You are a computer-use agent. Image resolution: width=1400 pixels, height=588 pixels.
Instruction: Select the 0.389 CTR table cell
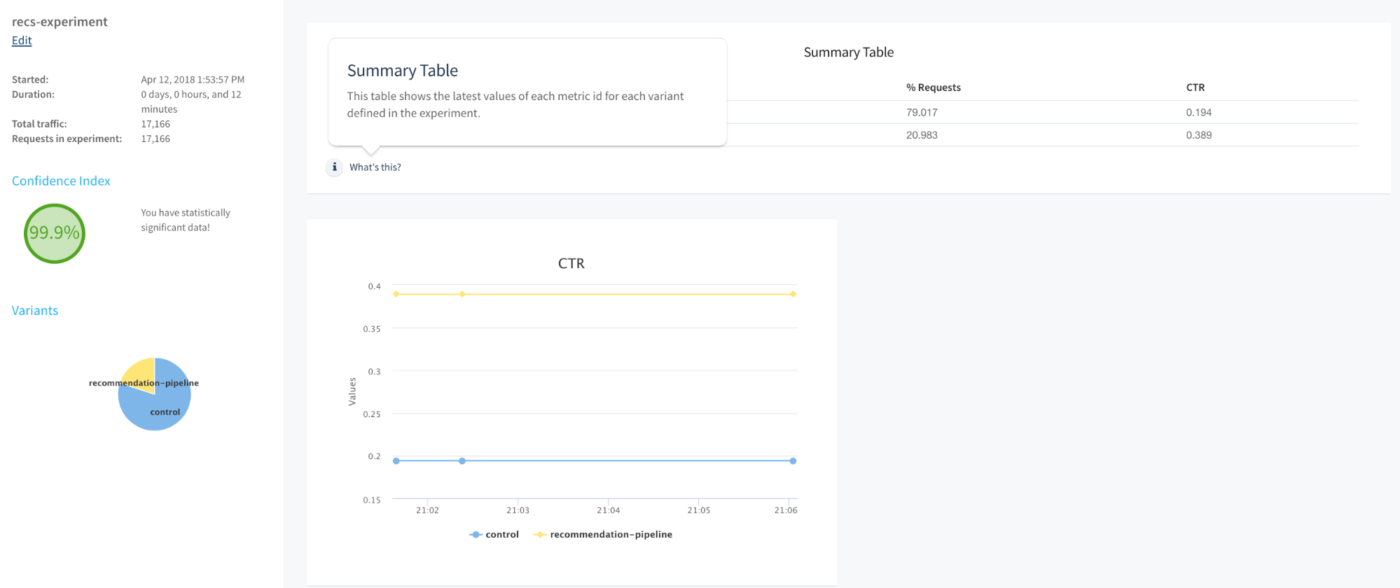click(1199, 135)
